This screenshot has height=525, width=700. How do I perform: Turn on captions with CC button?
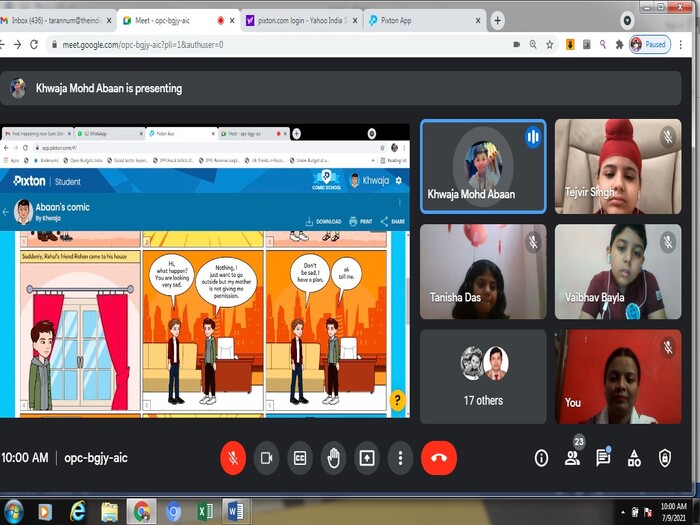300,458
